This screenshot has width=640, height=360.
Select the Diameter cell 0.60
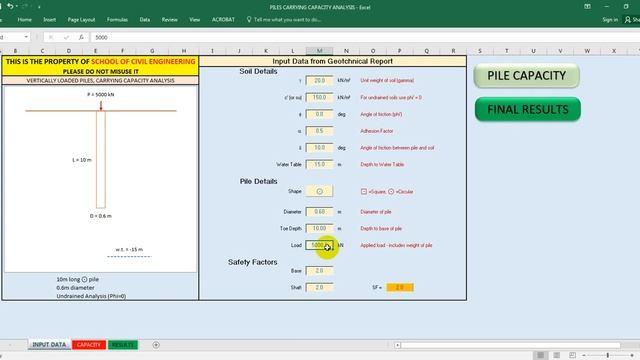click(319, 212)
